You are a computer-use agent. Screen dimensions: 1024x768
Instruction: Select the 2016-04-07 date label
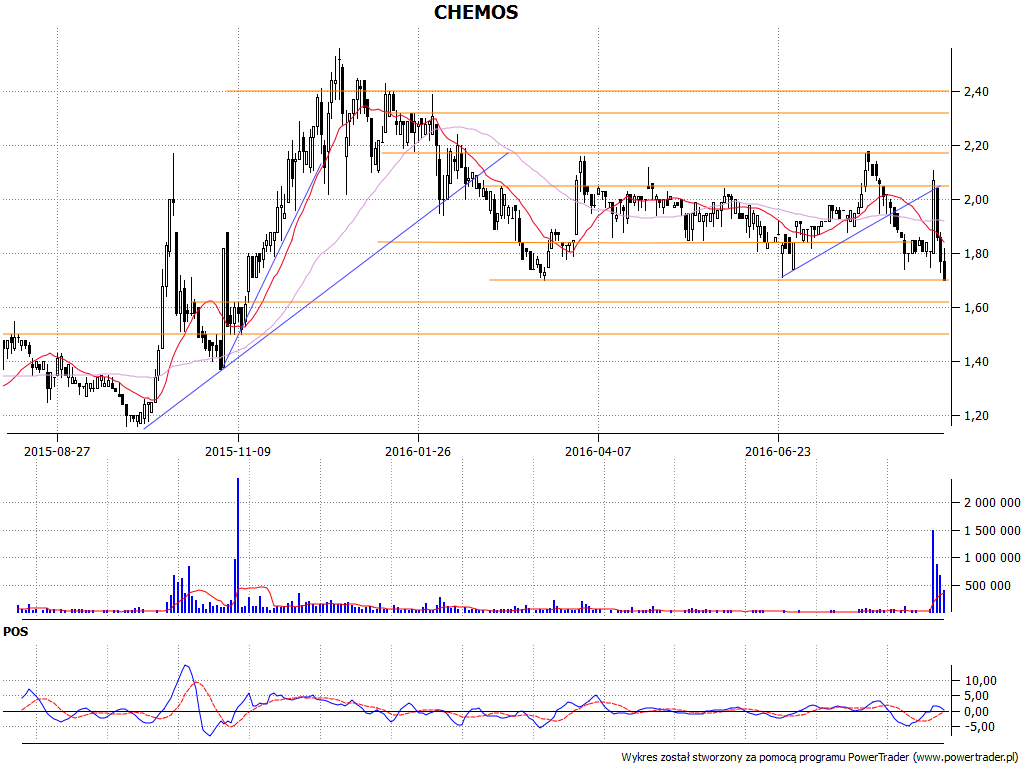(598, 451)
